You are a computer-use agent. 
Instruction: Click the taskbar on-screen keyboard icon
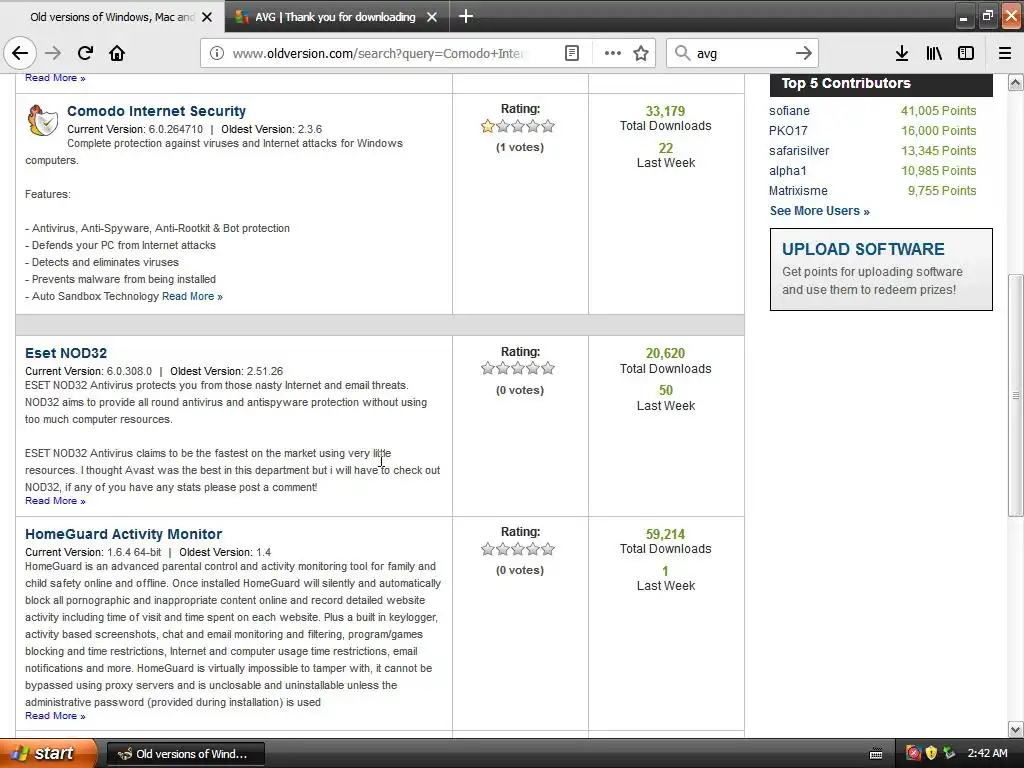coord(876,754)
